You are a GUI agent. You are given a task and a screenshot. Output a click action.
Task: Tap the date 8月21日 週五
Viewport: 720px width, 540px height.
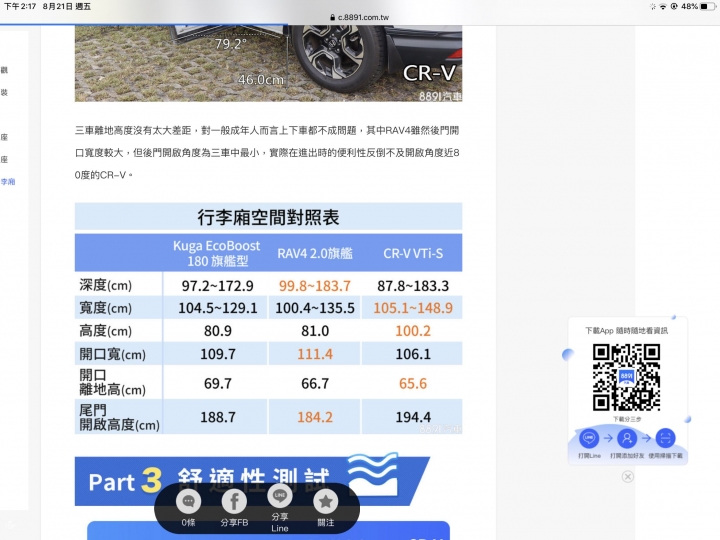pos(67,6)
